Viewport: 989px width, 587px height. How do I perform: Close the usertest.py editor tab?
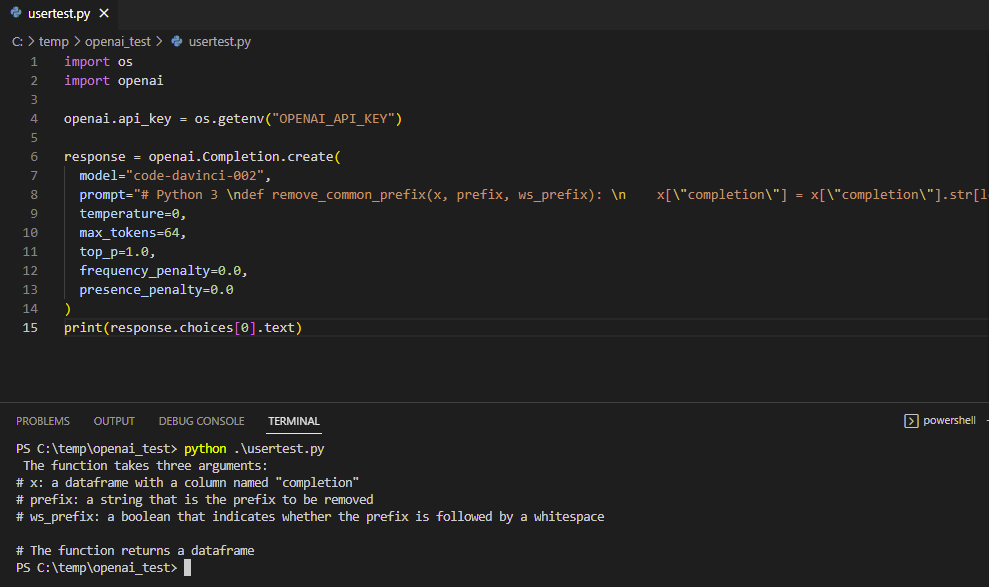[x=104, y=14]
